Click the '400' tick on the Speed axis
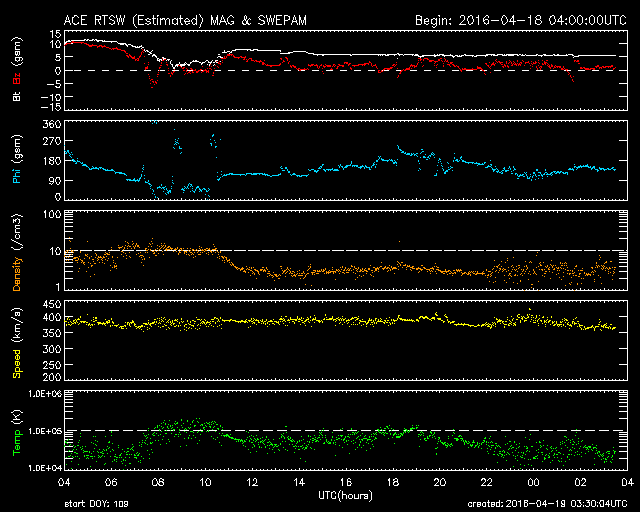Screen dimensions: 640x512 pyautogui.click(x=52, y=317)
